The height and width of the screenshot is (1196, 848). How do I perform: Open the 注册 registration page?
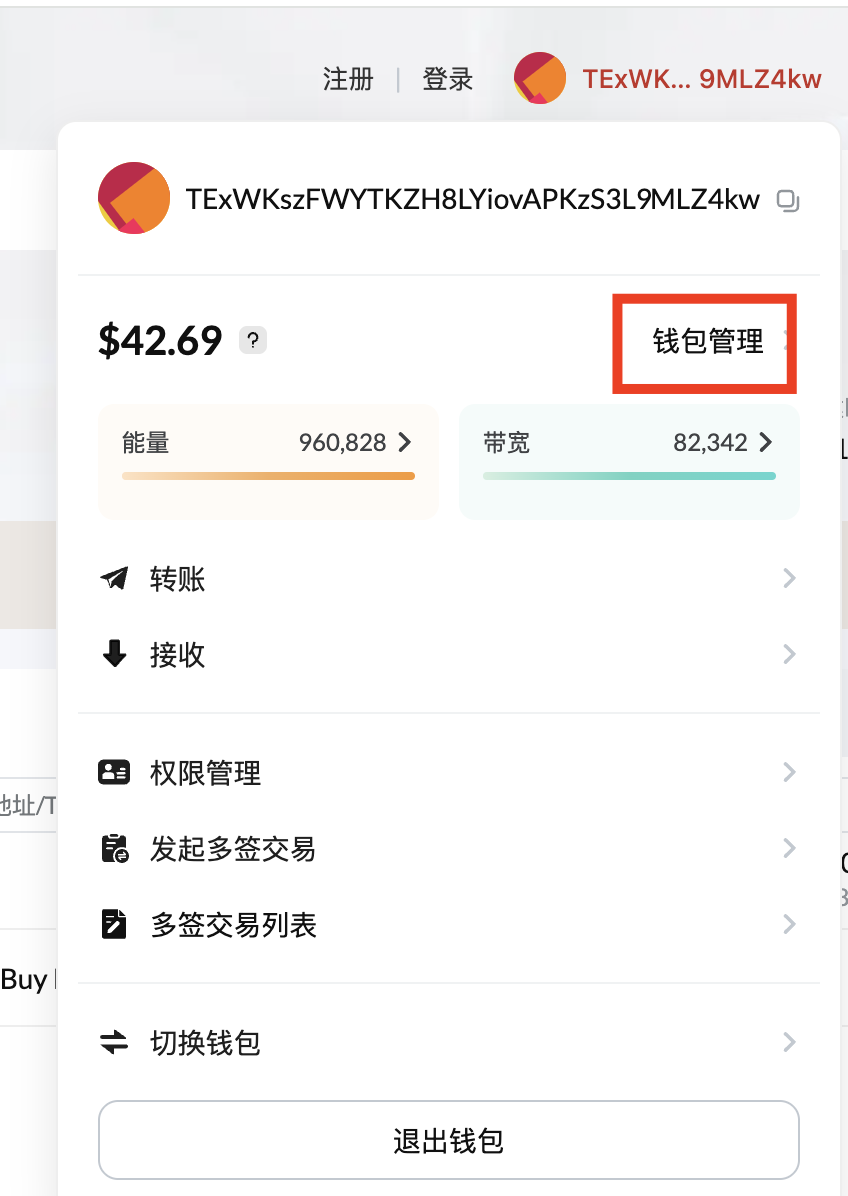click(348, 78)
